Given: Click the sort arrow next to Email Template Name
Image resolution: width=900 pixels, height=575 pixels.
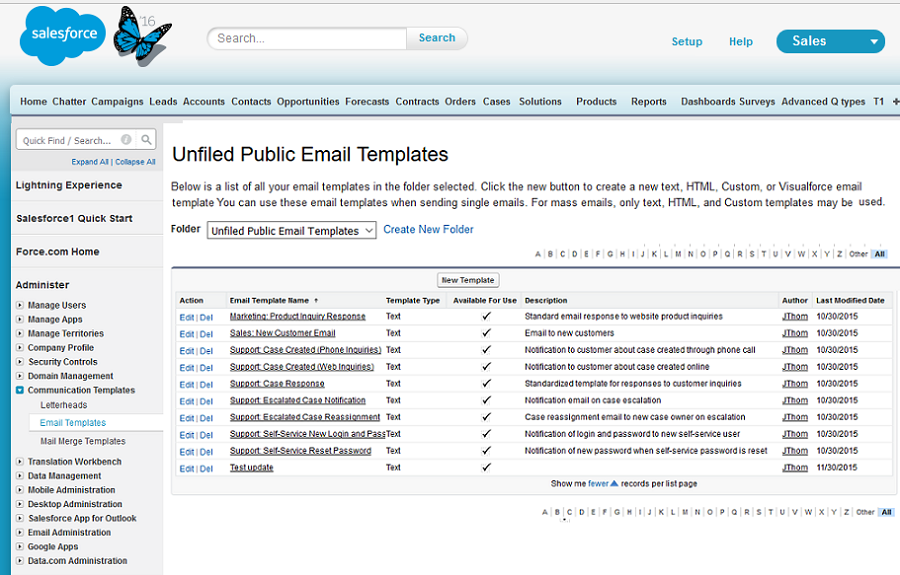Looking at the screenshot, I should pos(316,301).
